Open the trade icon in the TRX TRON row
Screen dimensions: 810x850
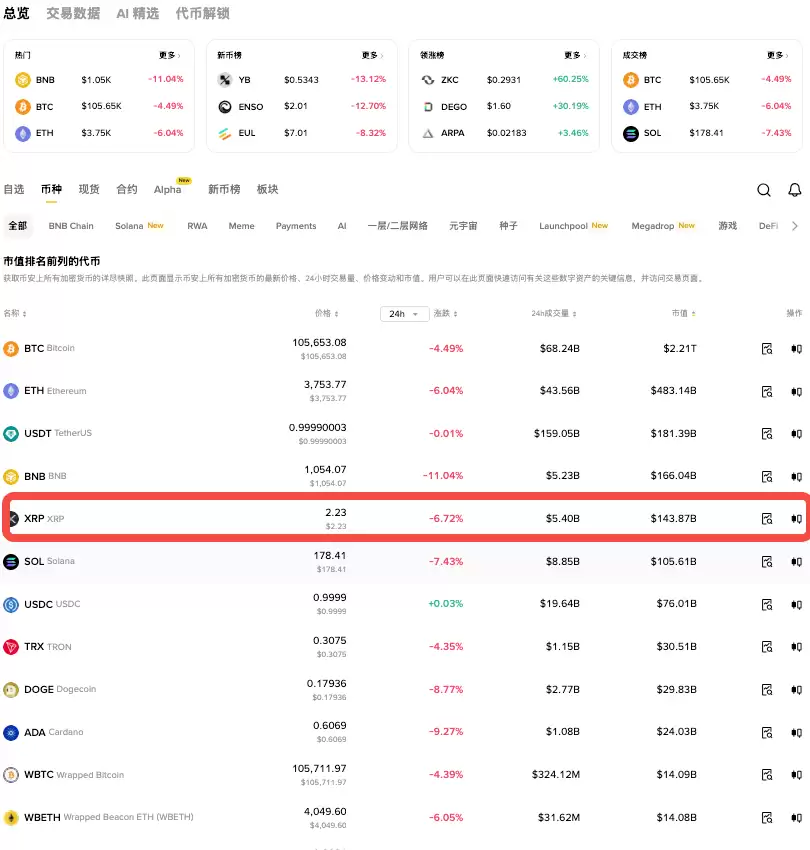point(796,647)
